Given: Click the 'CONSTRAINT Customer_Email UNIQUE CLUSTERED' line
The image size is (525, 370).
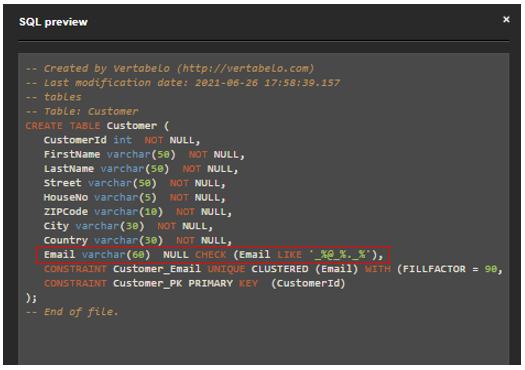Looking at the screenshot, I should 273,270.
